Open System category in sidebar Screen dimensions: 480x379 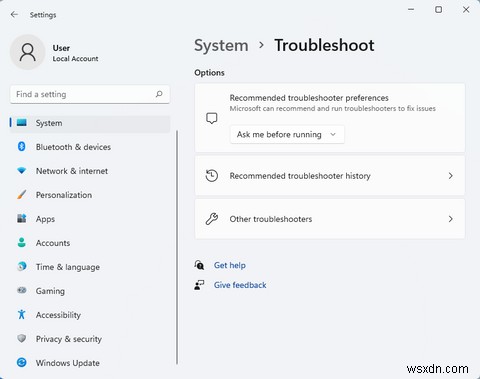tap(90, 123)
